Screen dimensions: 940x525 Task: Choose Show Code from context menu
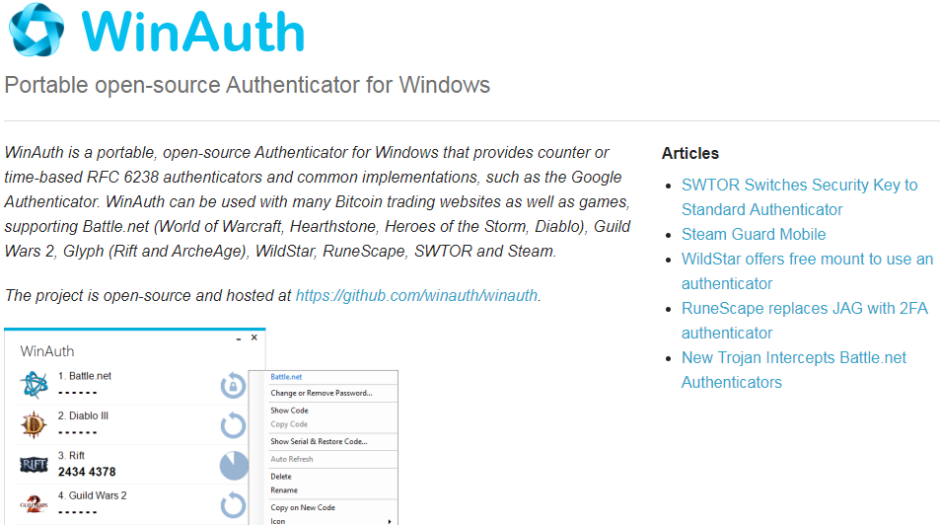tap(289, 411)
